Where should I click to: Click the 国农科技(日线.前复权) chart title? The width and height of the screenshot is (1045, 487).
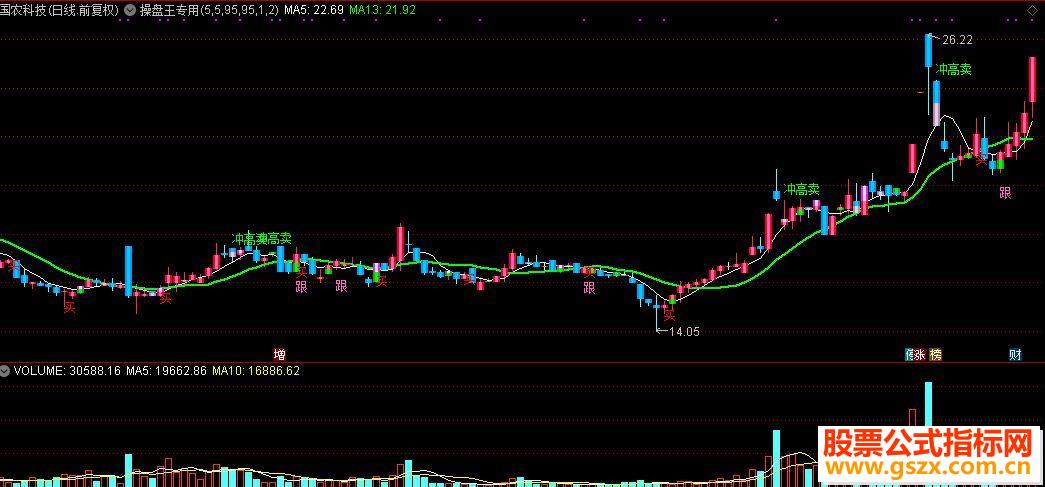(60, 10)
